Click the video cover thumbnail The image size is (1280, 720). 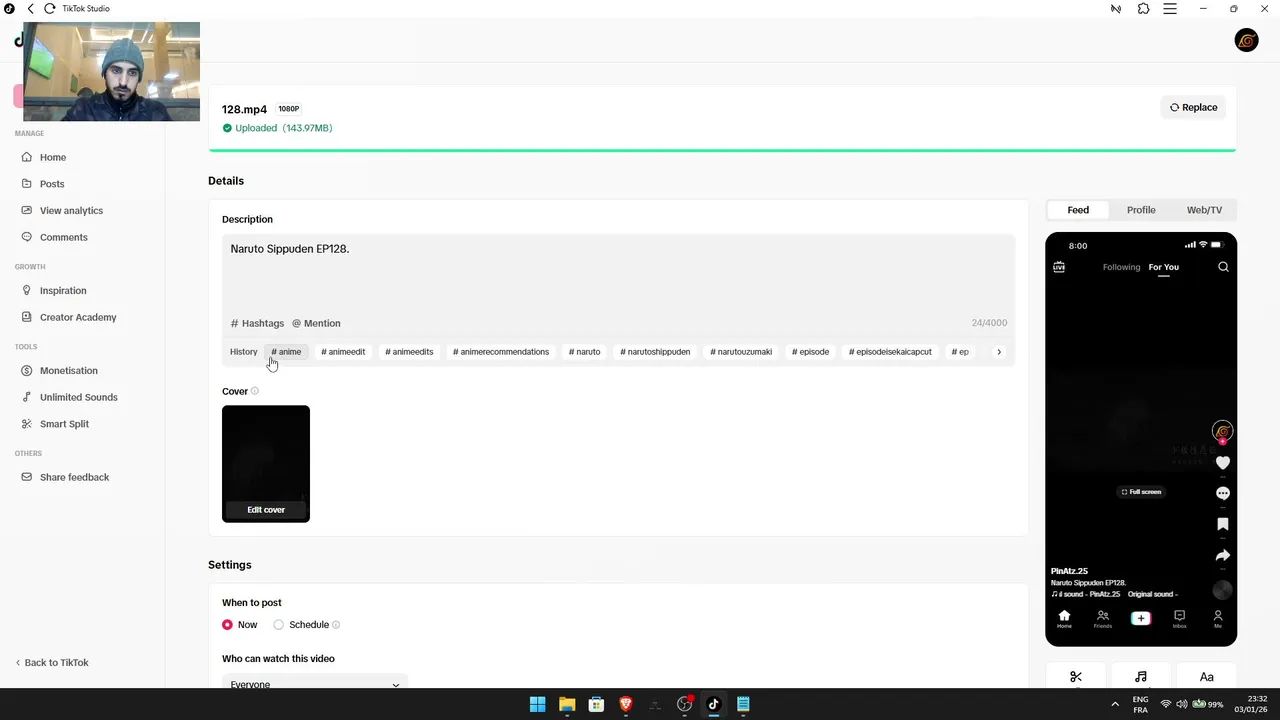click(x=266, y=464)
